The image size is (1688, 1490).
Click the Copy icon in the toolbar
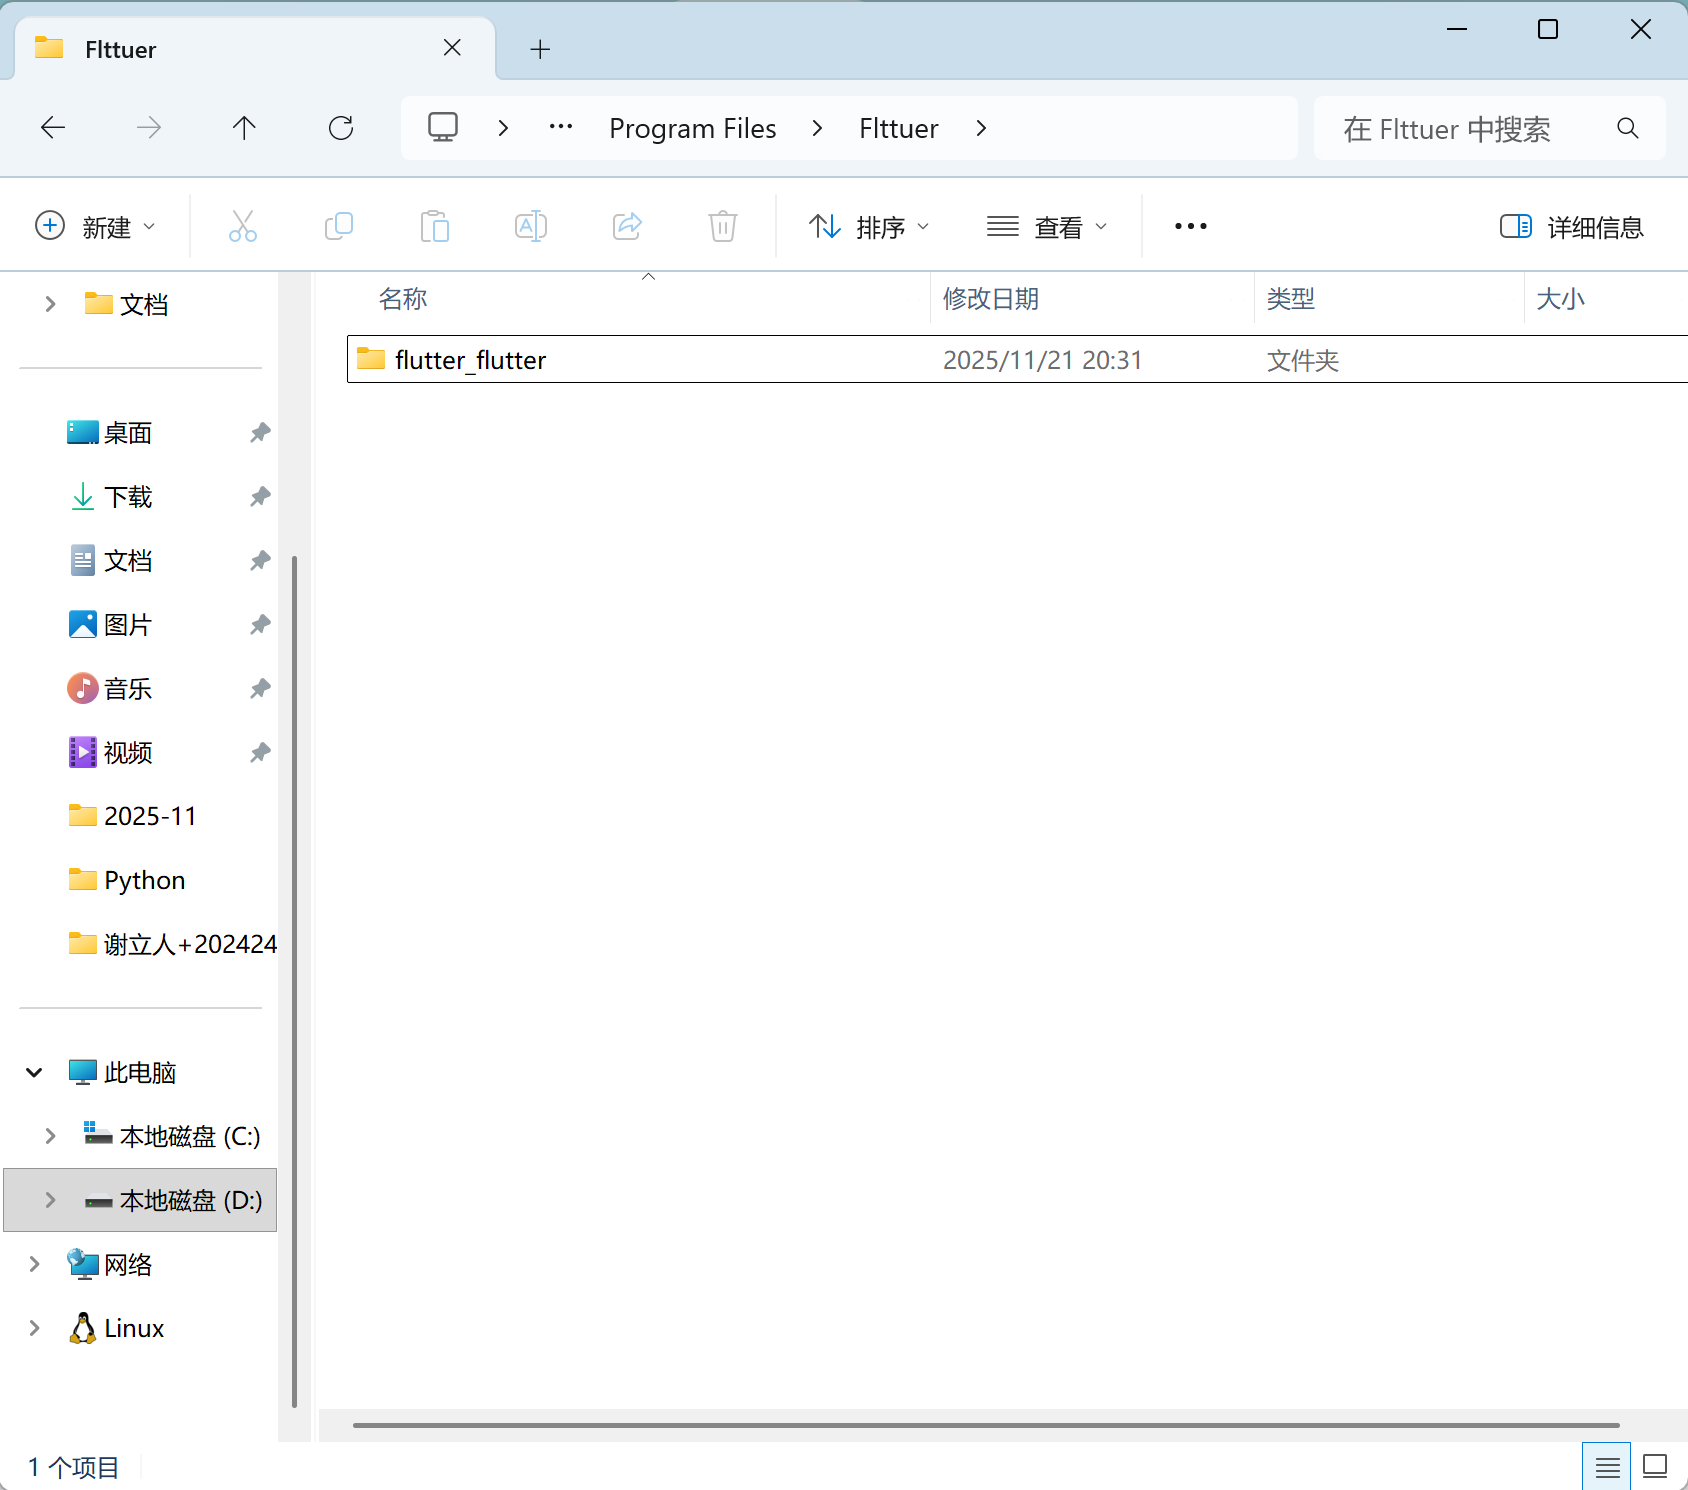pos(339,226)
